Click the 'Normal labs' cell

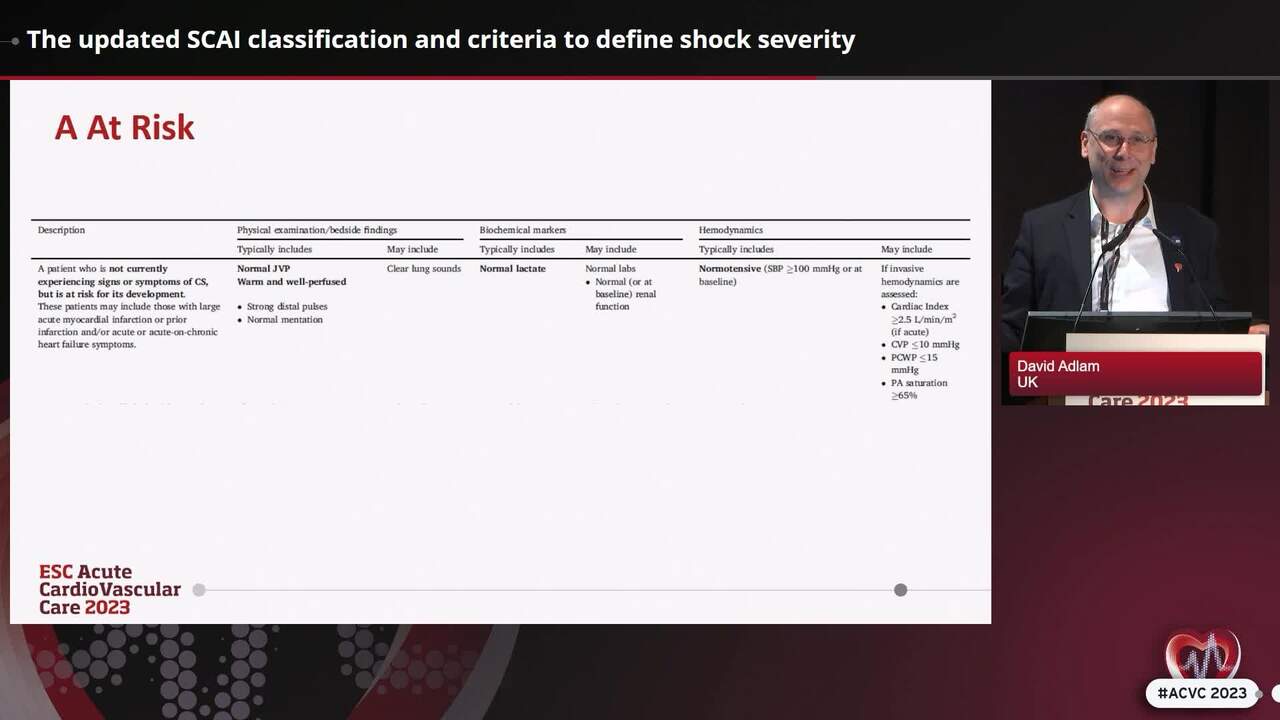[x=610, y=269]
